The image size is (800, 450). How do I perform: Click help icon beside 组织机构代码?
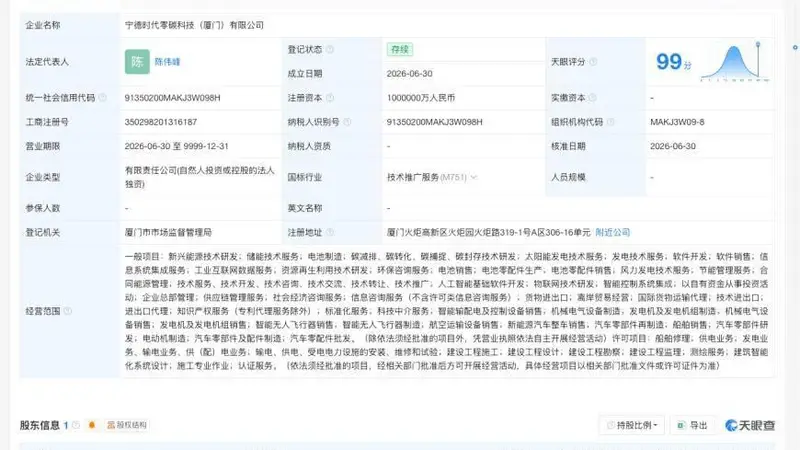click(x=611, y=122)
